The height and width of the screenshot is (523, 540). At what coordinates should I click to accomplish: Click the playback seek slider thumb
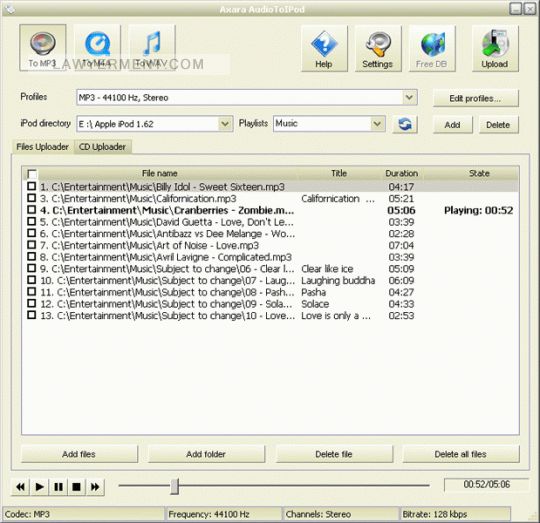(175, 486)
